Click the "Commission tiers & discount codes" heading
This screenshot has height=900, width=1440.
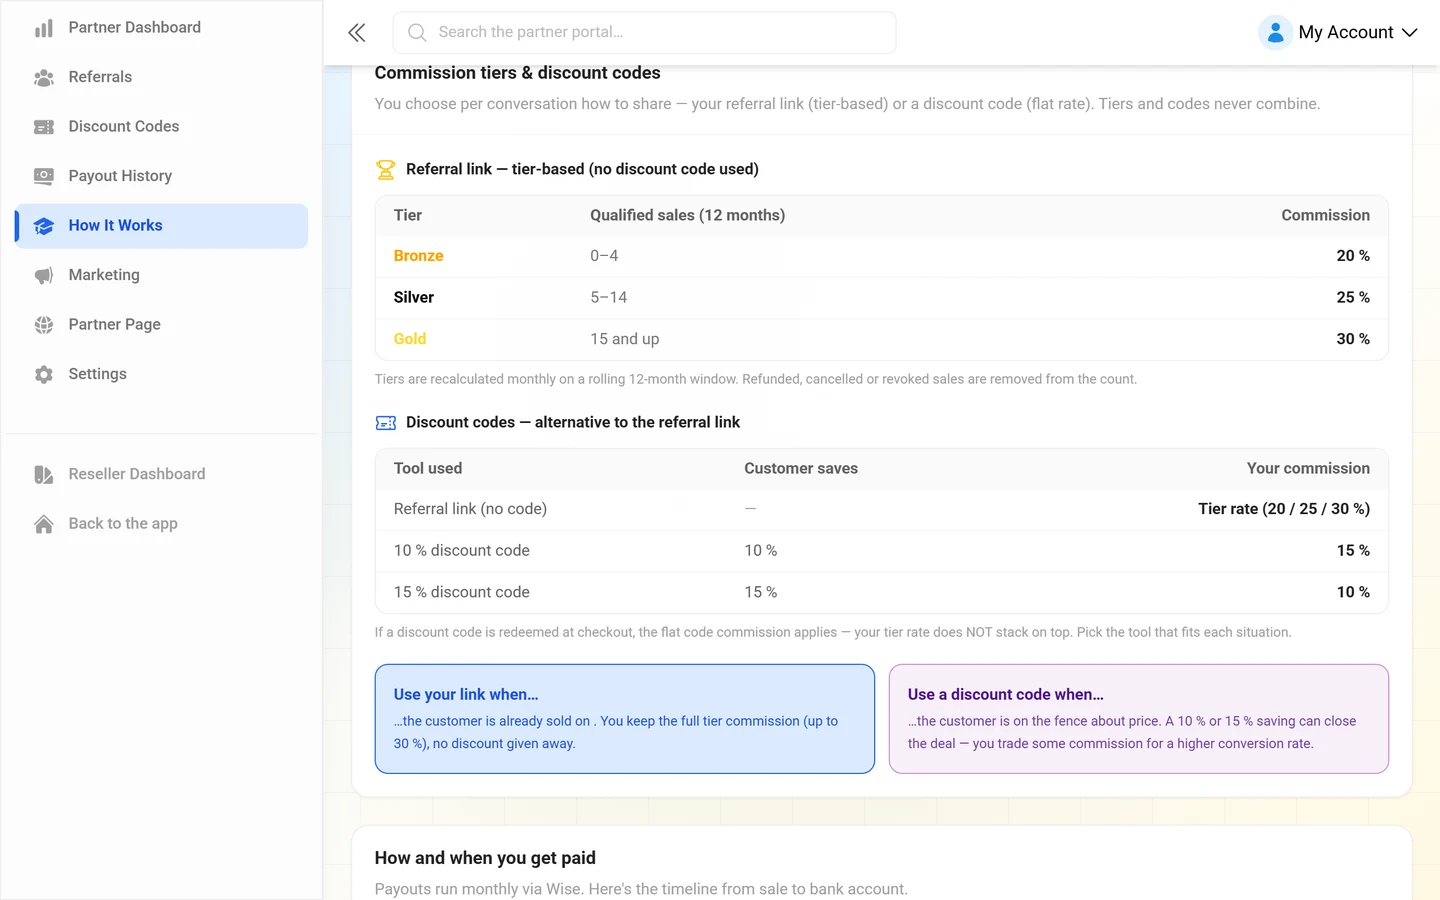pyautogui.click(x=517, y=73)
